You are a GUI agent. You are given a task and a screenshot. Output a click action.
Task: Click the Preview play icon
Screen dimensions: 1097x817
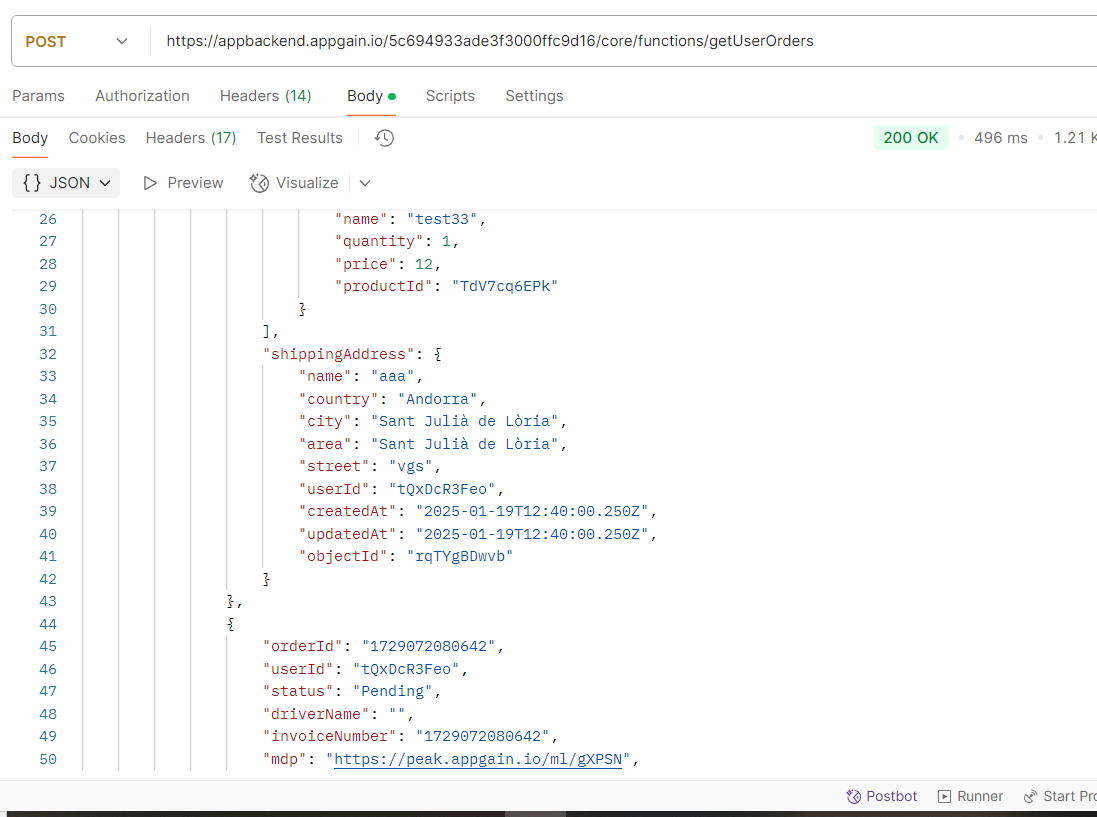tap(151, 183)
